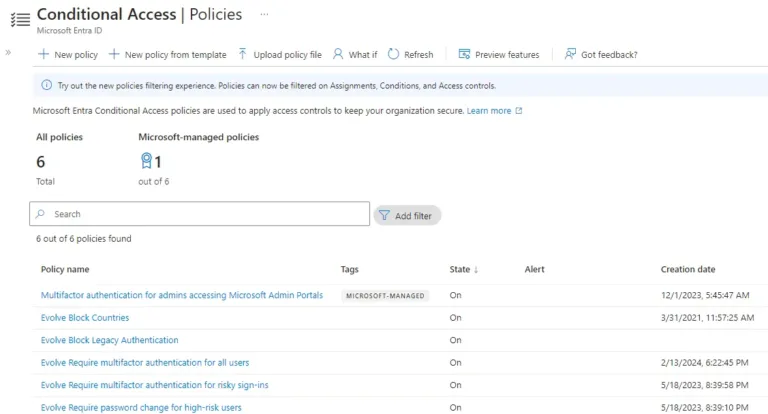This screenshot has width=768, height=414.
Task: Open Evolve Require password change for high-risk users
Action: click(x=141, y=408)
